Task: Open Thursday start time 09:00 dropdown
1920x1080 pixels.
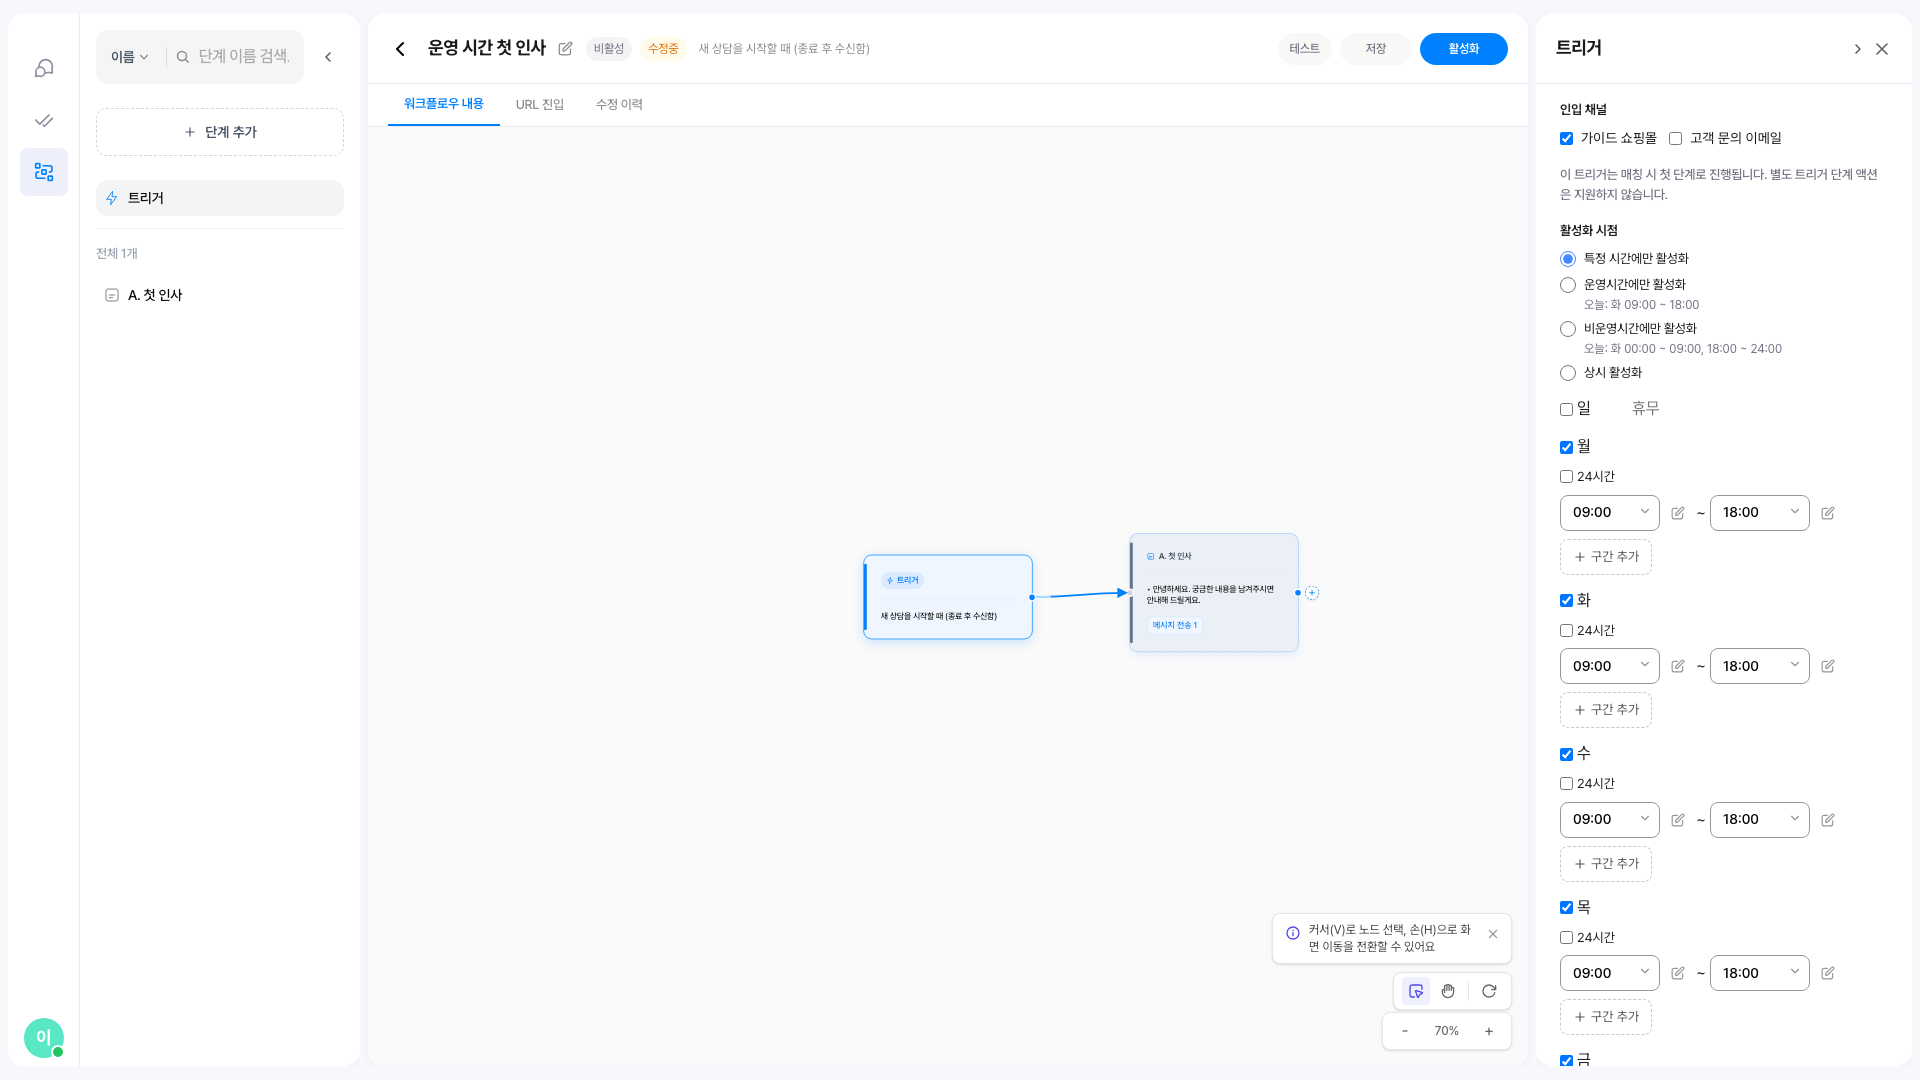Action: coord(1610,973)
